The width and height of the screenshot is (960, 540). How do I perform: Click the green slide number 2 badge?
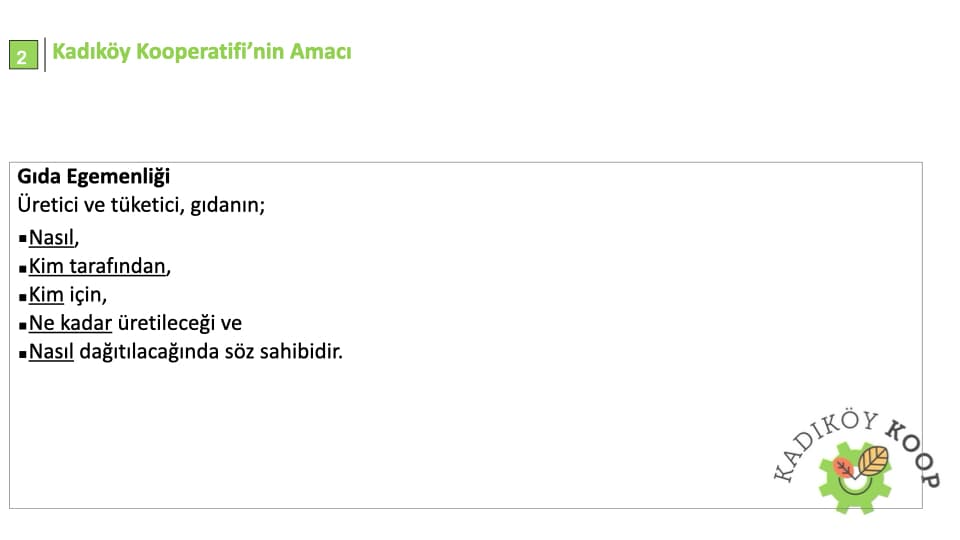coord(22,56)
